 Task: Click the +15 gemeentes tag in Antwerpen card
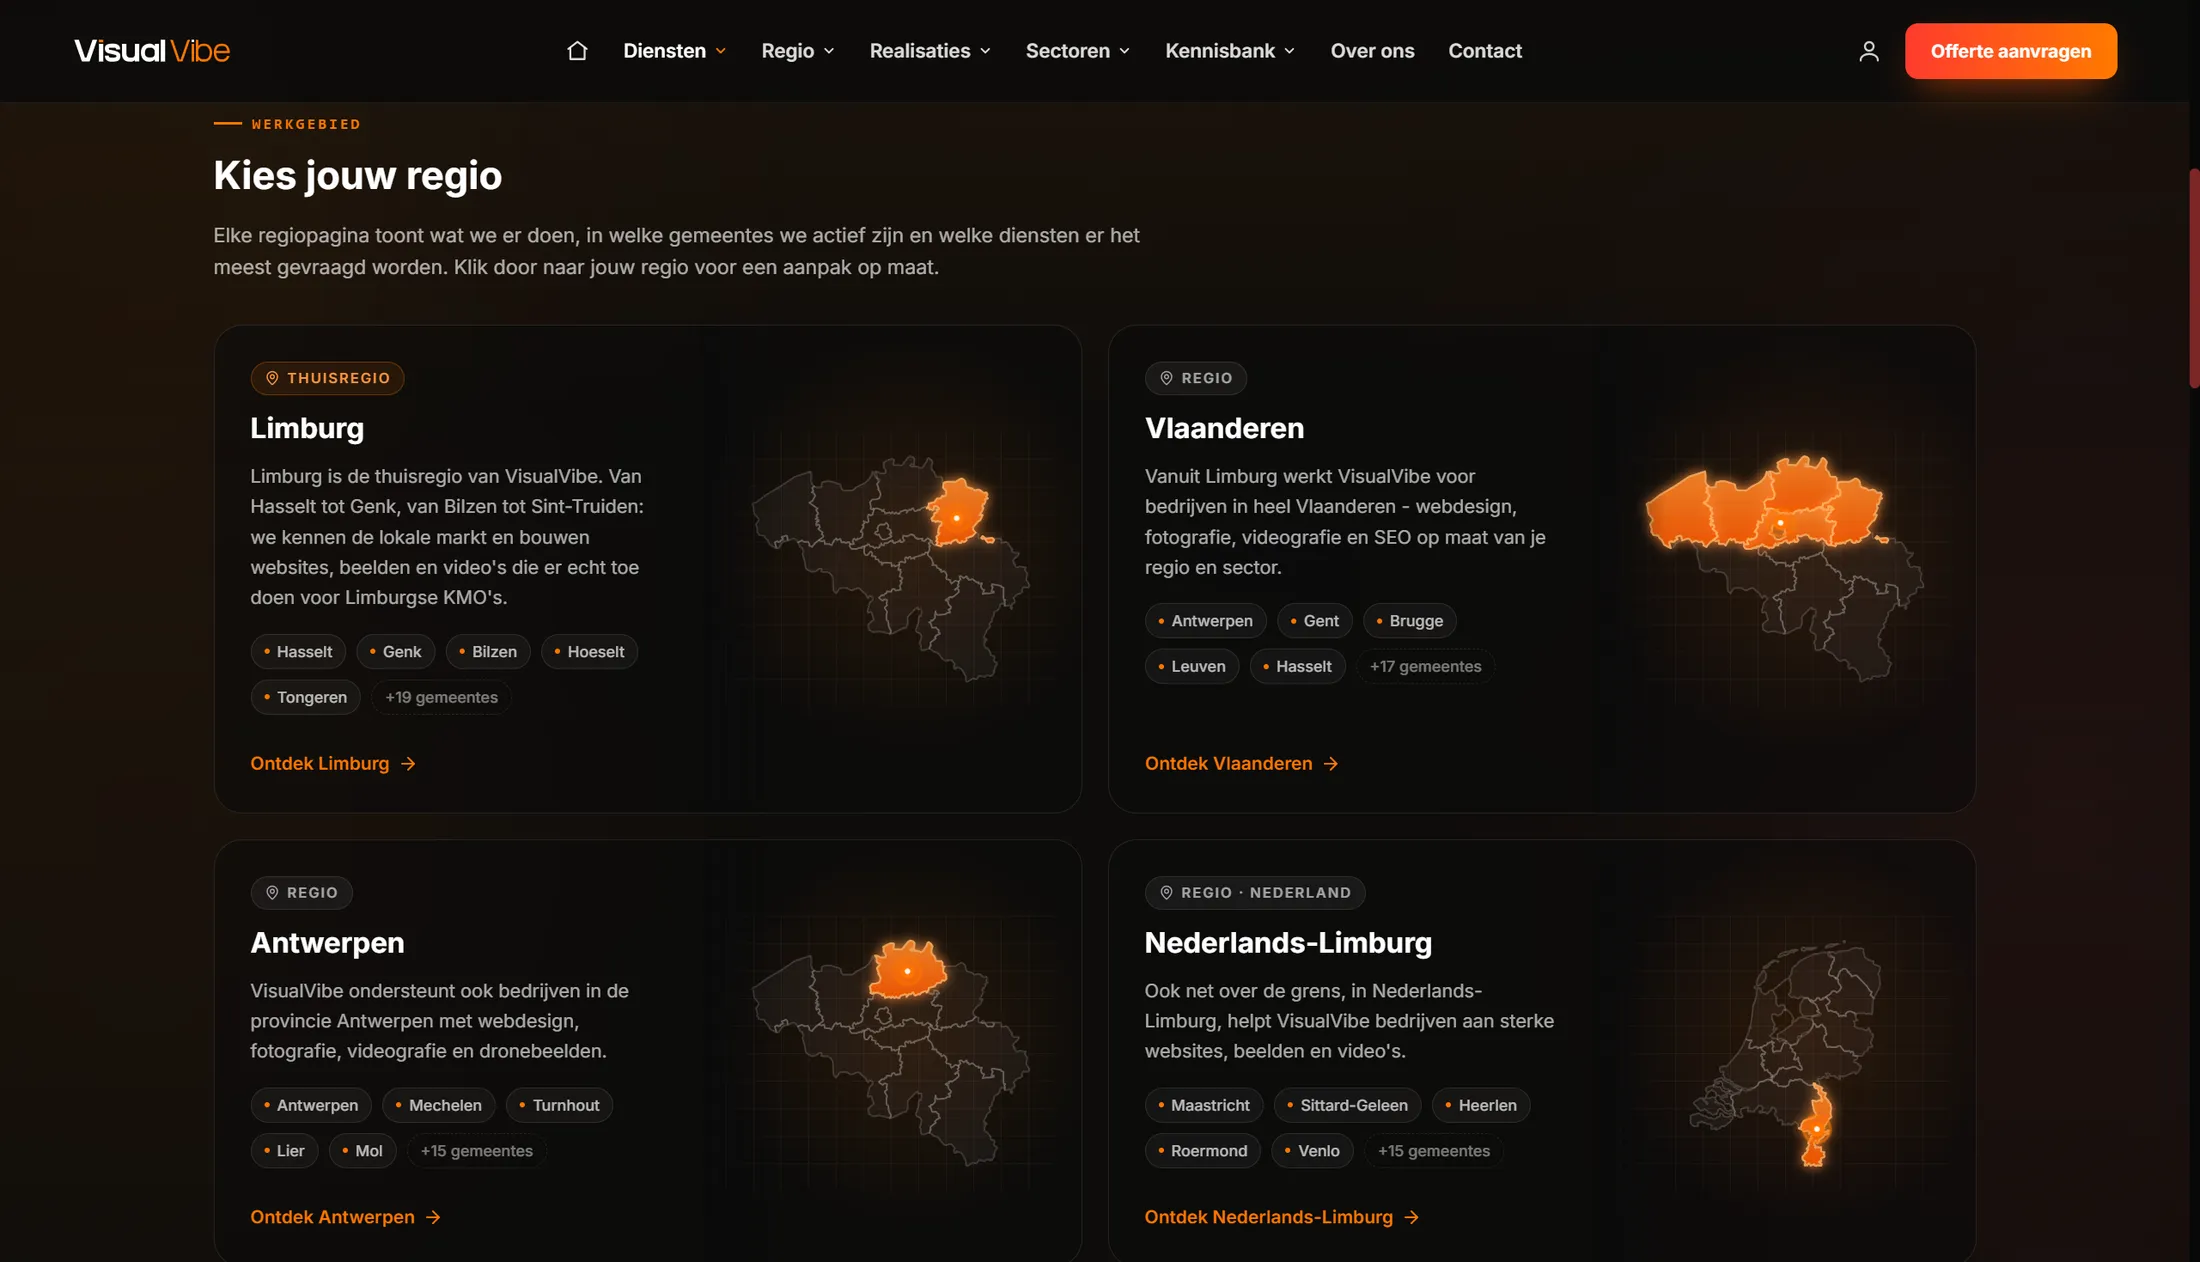pos(476,1151)
